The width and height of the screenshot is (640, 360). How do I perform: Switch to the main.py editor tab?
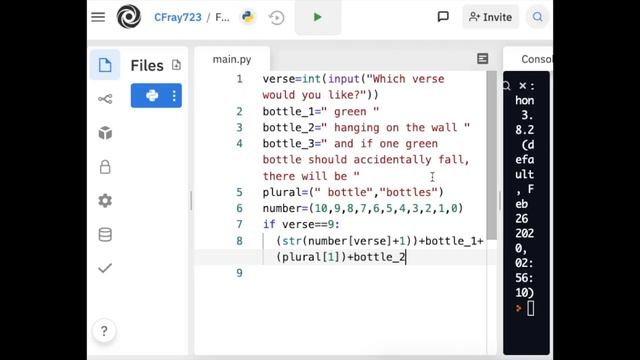coord(232,60)
